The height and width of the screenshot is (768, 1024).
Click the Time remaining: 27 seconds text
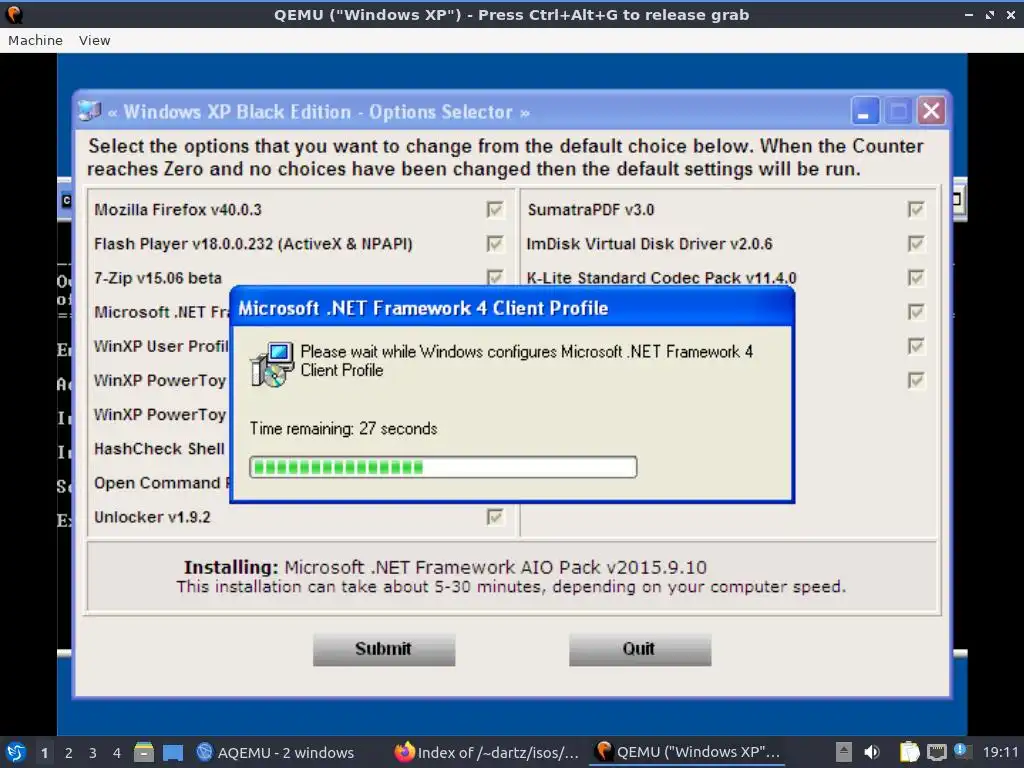344,428
